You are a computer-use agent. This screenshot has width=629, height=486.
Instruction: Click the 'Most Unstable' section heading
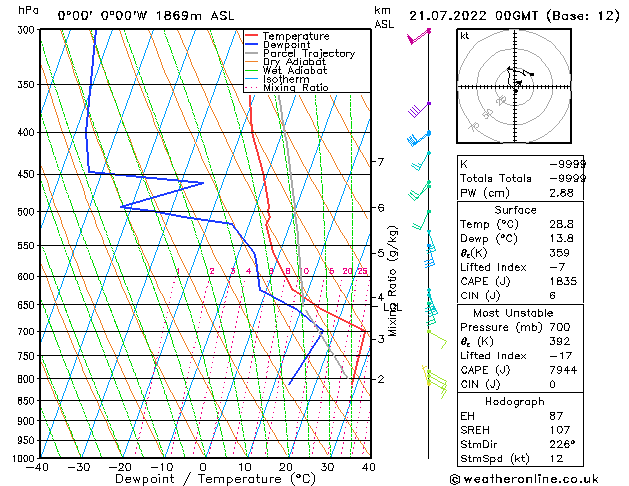(x=513, y=313)
